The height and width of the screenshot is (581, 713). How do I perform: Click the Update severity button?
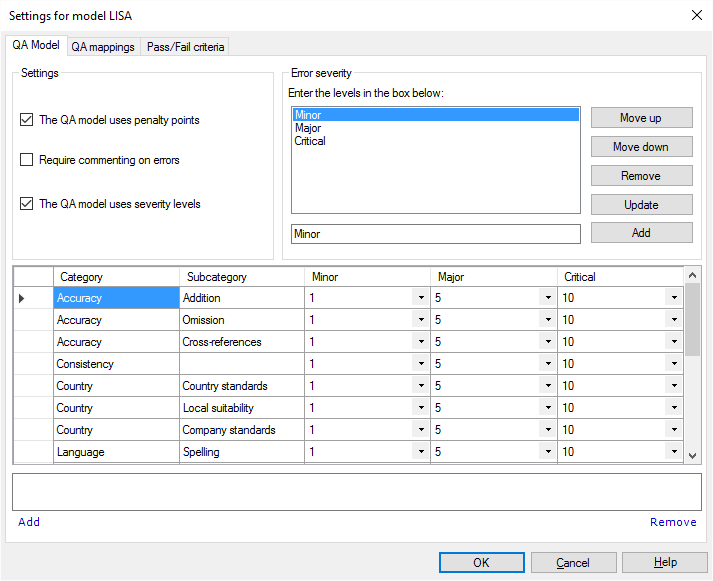(641, 205)
